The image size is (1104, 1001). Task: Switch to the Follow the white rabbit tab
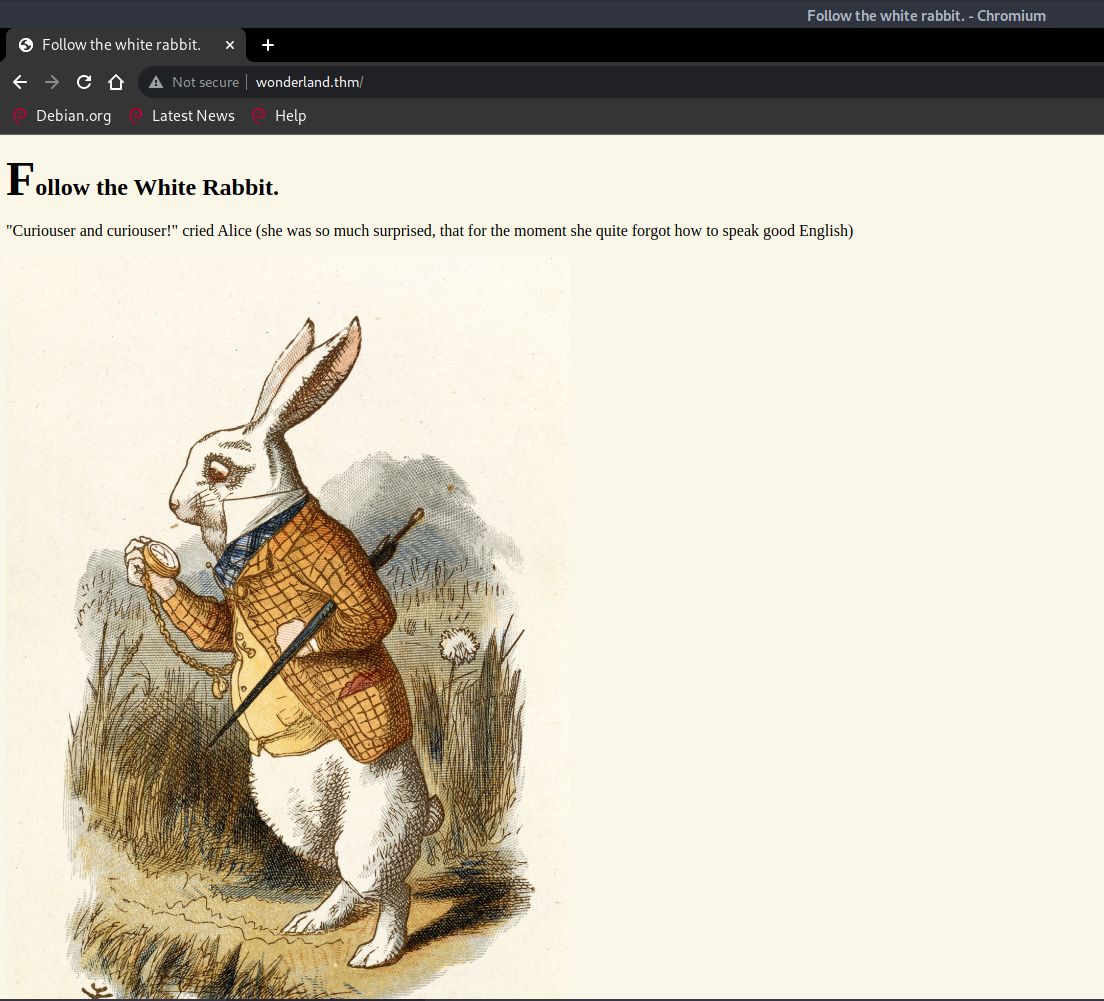120,45
